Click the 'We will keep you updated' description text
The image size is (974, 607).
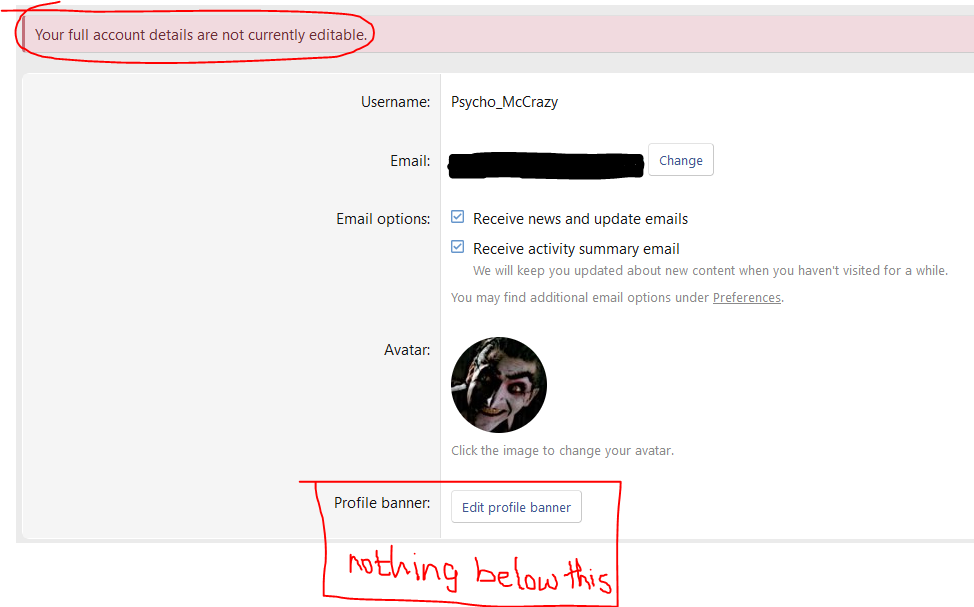pyautogui.click(x=709, y=271)
